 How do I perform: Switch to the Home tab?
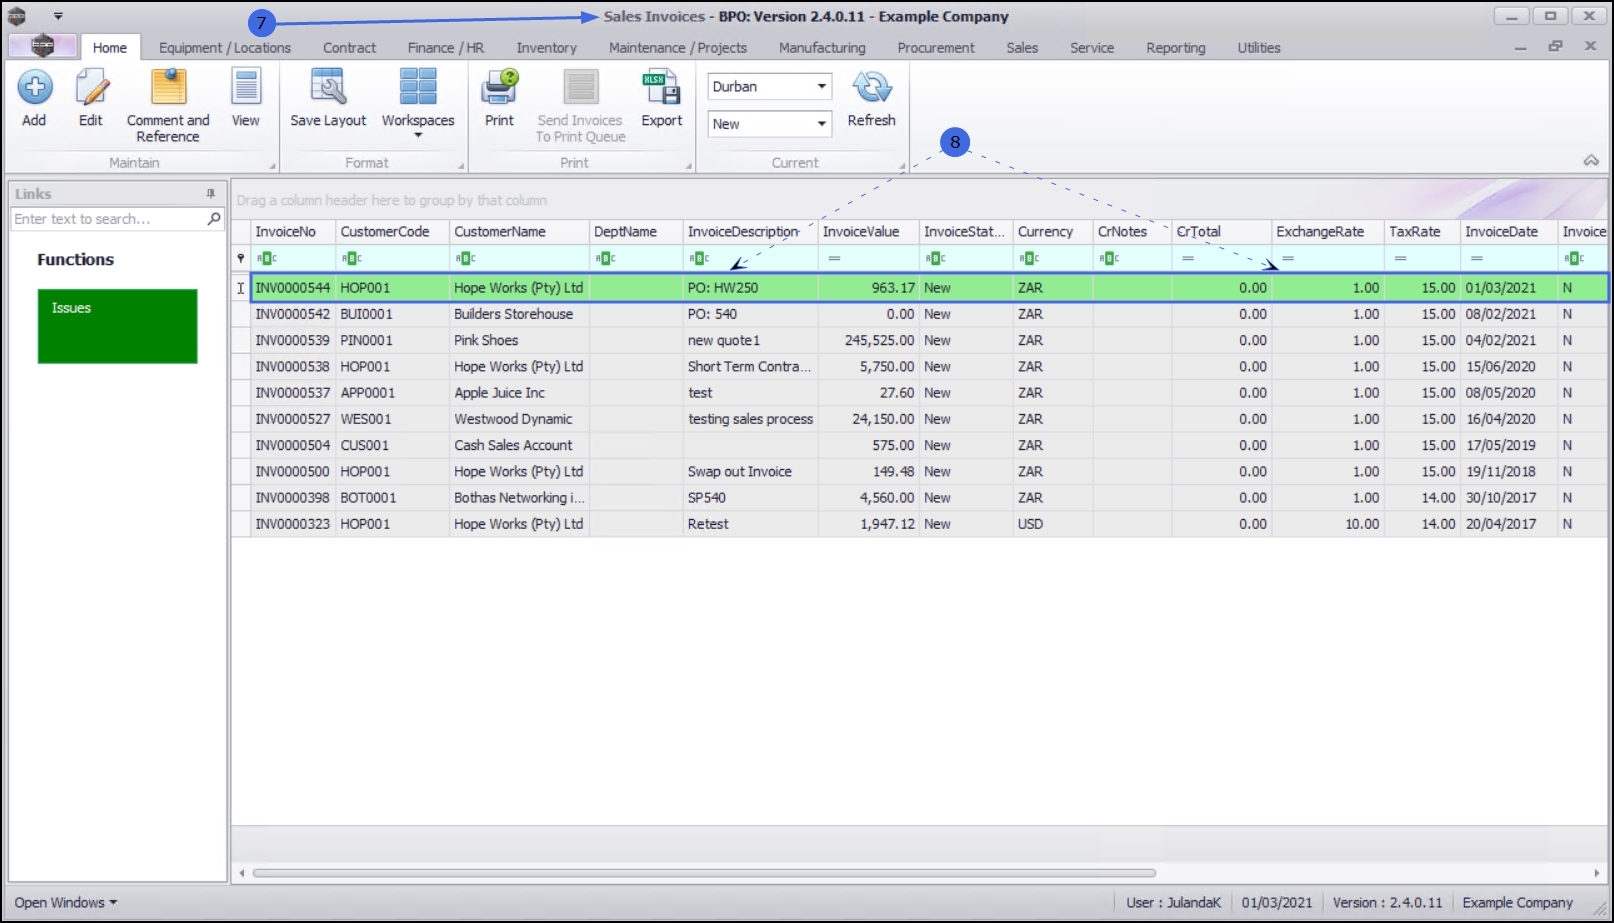point(110,48)
